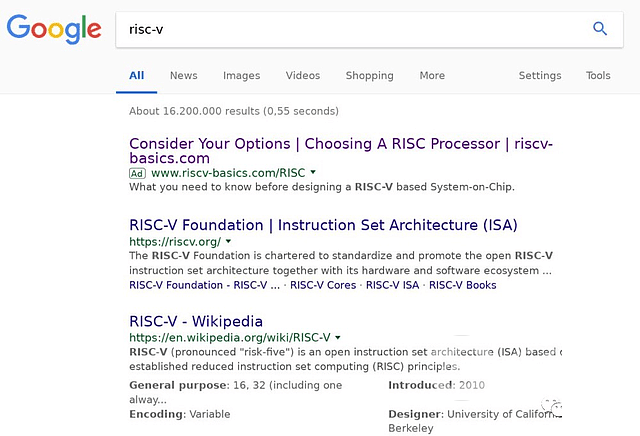Click the 'Introduced: 2010' fact text
640x436 pixels.
tap(436, 385)
